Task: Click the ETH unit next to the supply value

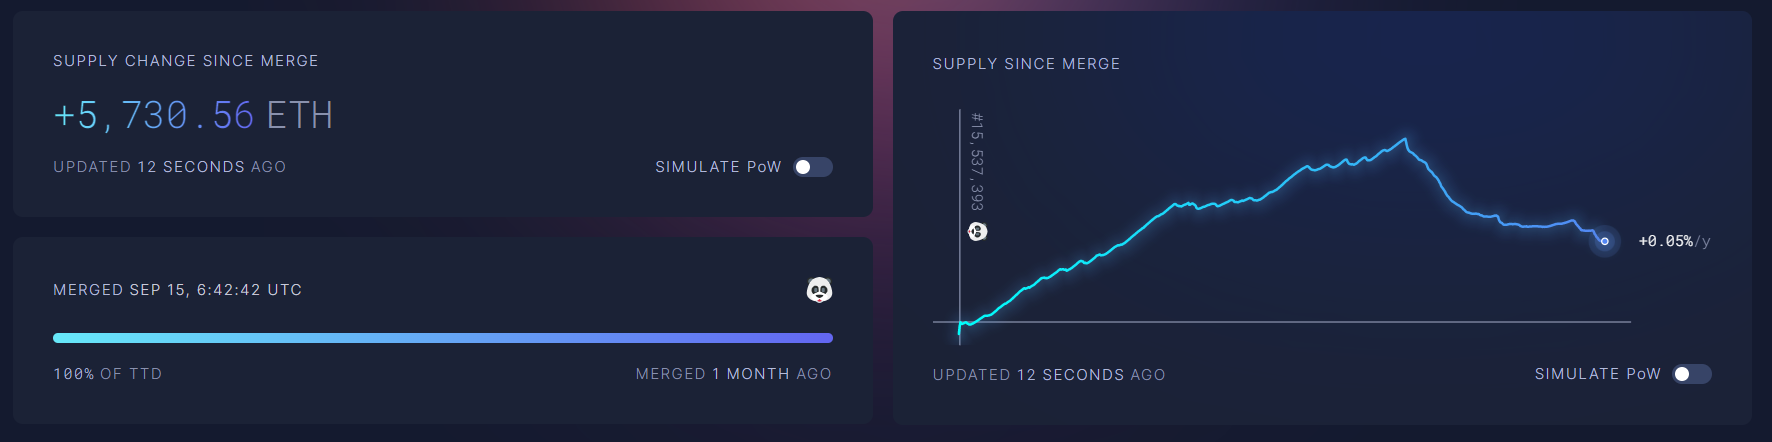Action: coord(299,116)
